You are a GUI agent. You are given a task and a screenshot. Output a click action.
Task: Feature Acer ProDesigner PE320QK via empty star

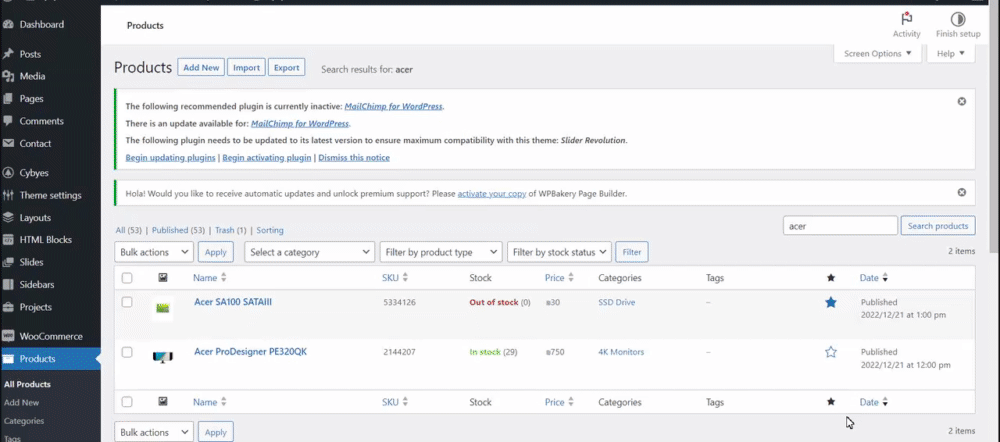click(830, 352)
